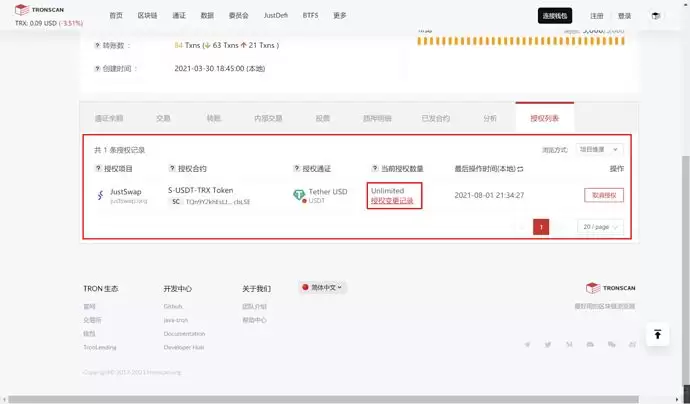Open the network switch cube icon
This screenshot has height=404, width=690.
656,16
